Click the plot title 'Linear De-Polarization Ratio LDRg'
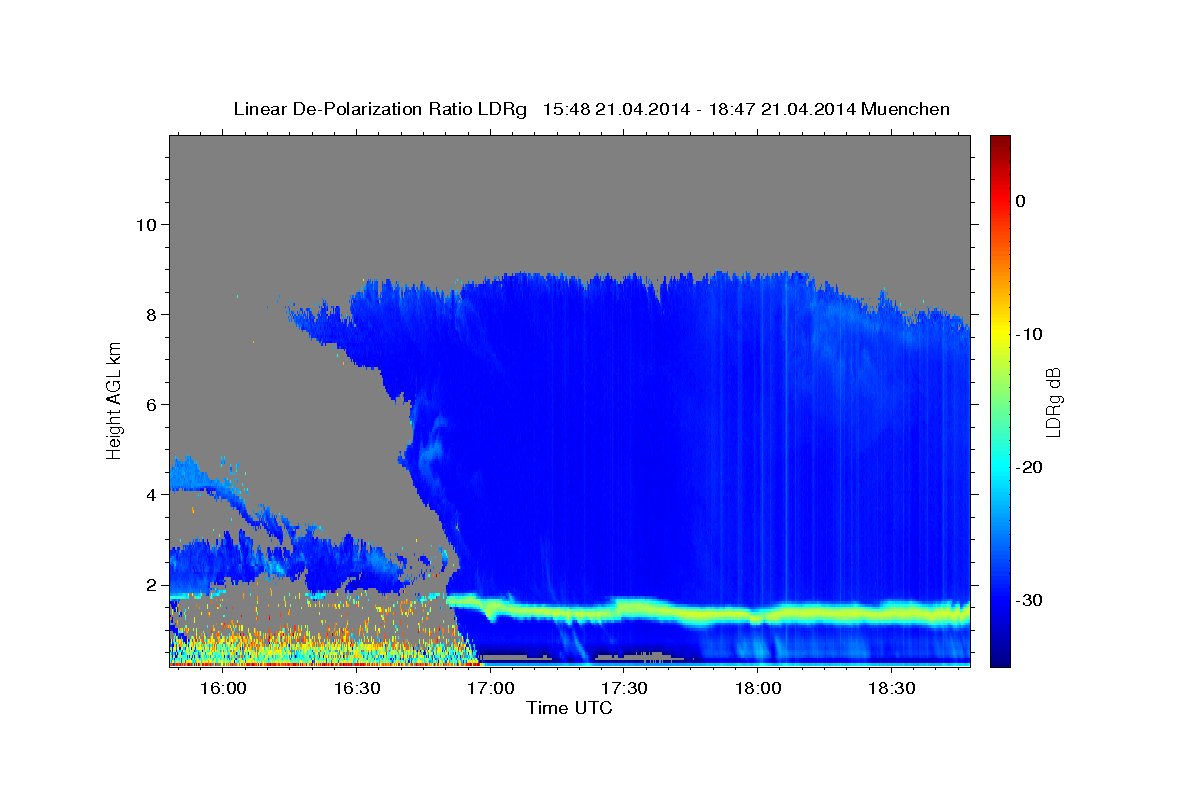This screenshot has width=1200, height=800. click(x=380, y=109)
